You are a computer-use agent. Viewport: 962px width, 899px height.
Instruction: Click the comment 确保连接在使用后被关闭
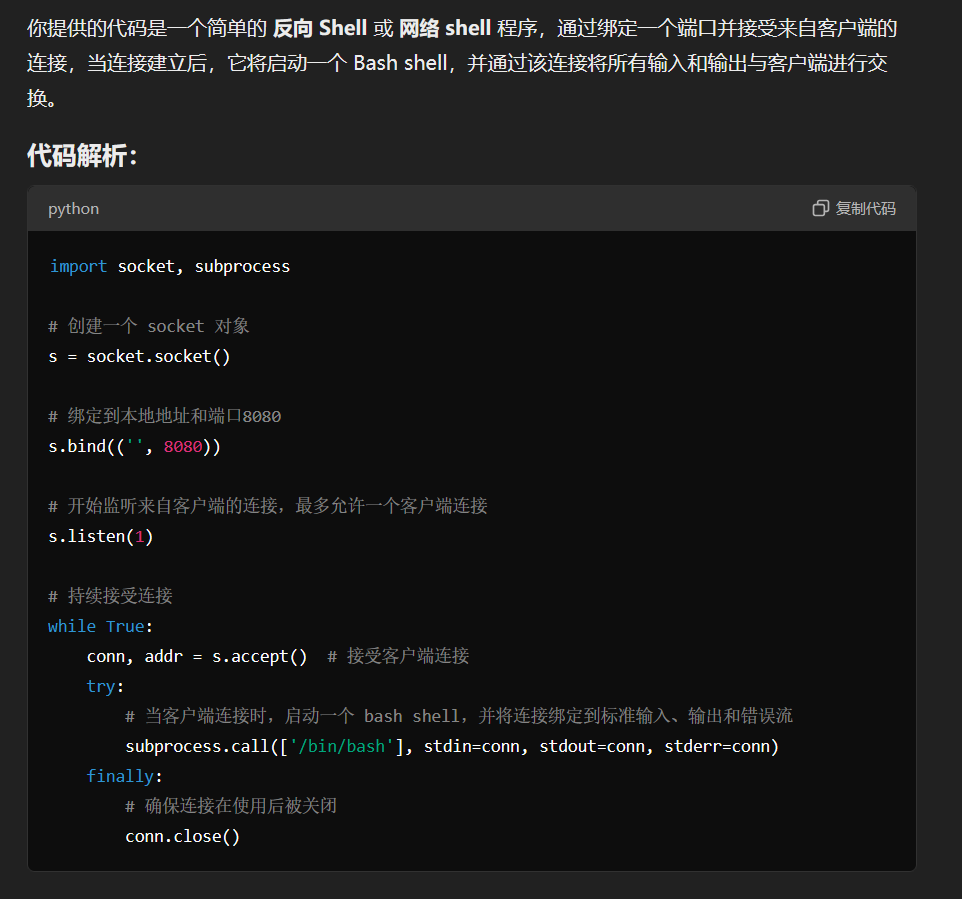pyautogui.click(x=231, y=806)
